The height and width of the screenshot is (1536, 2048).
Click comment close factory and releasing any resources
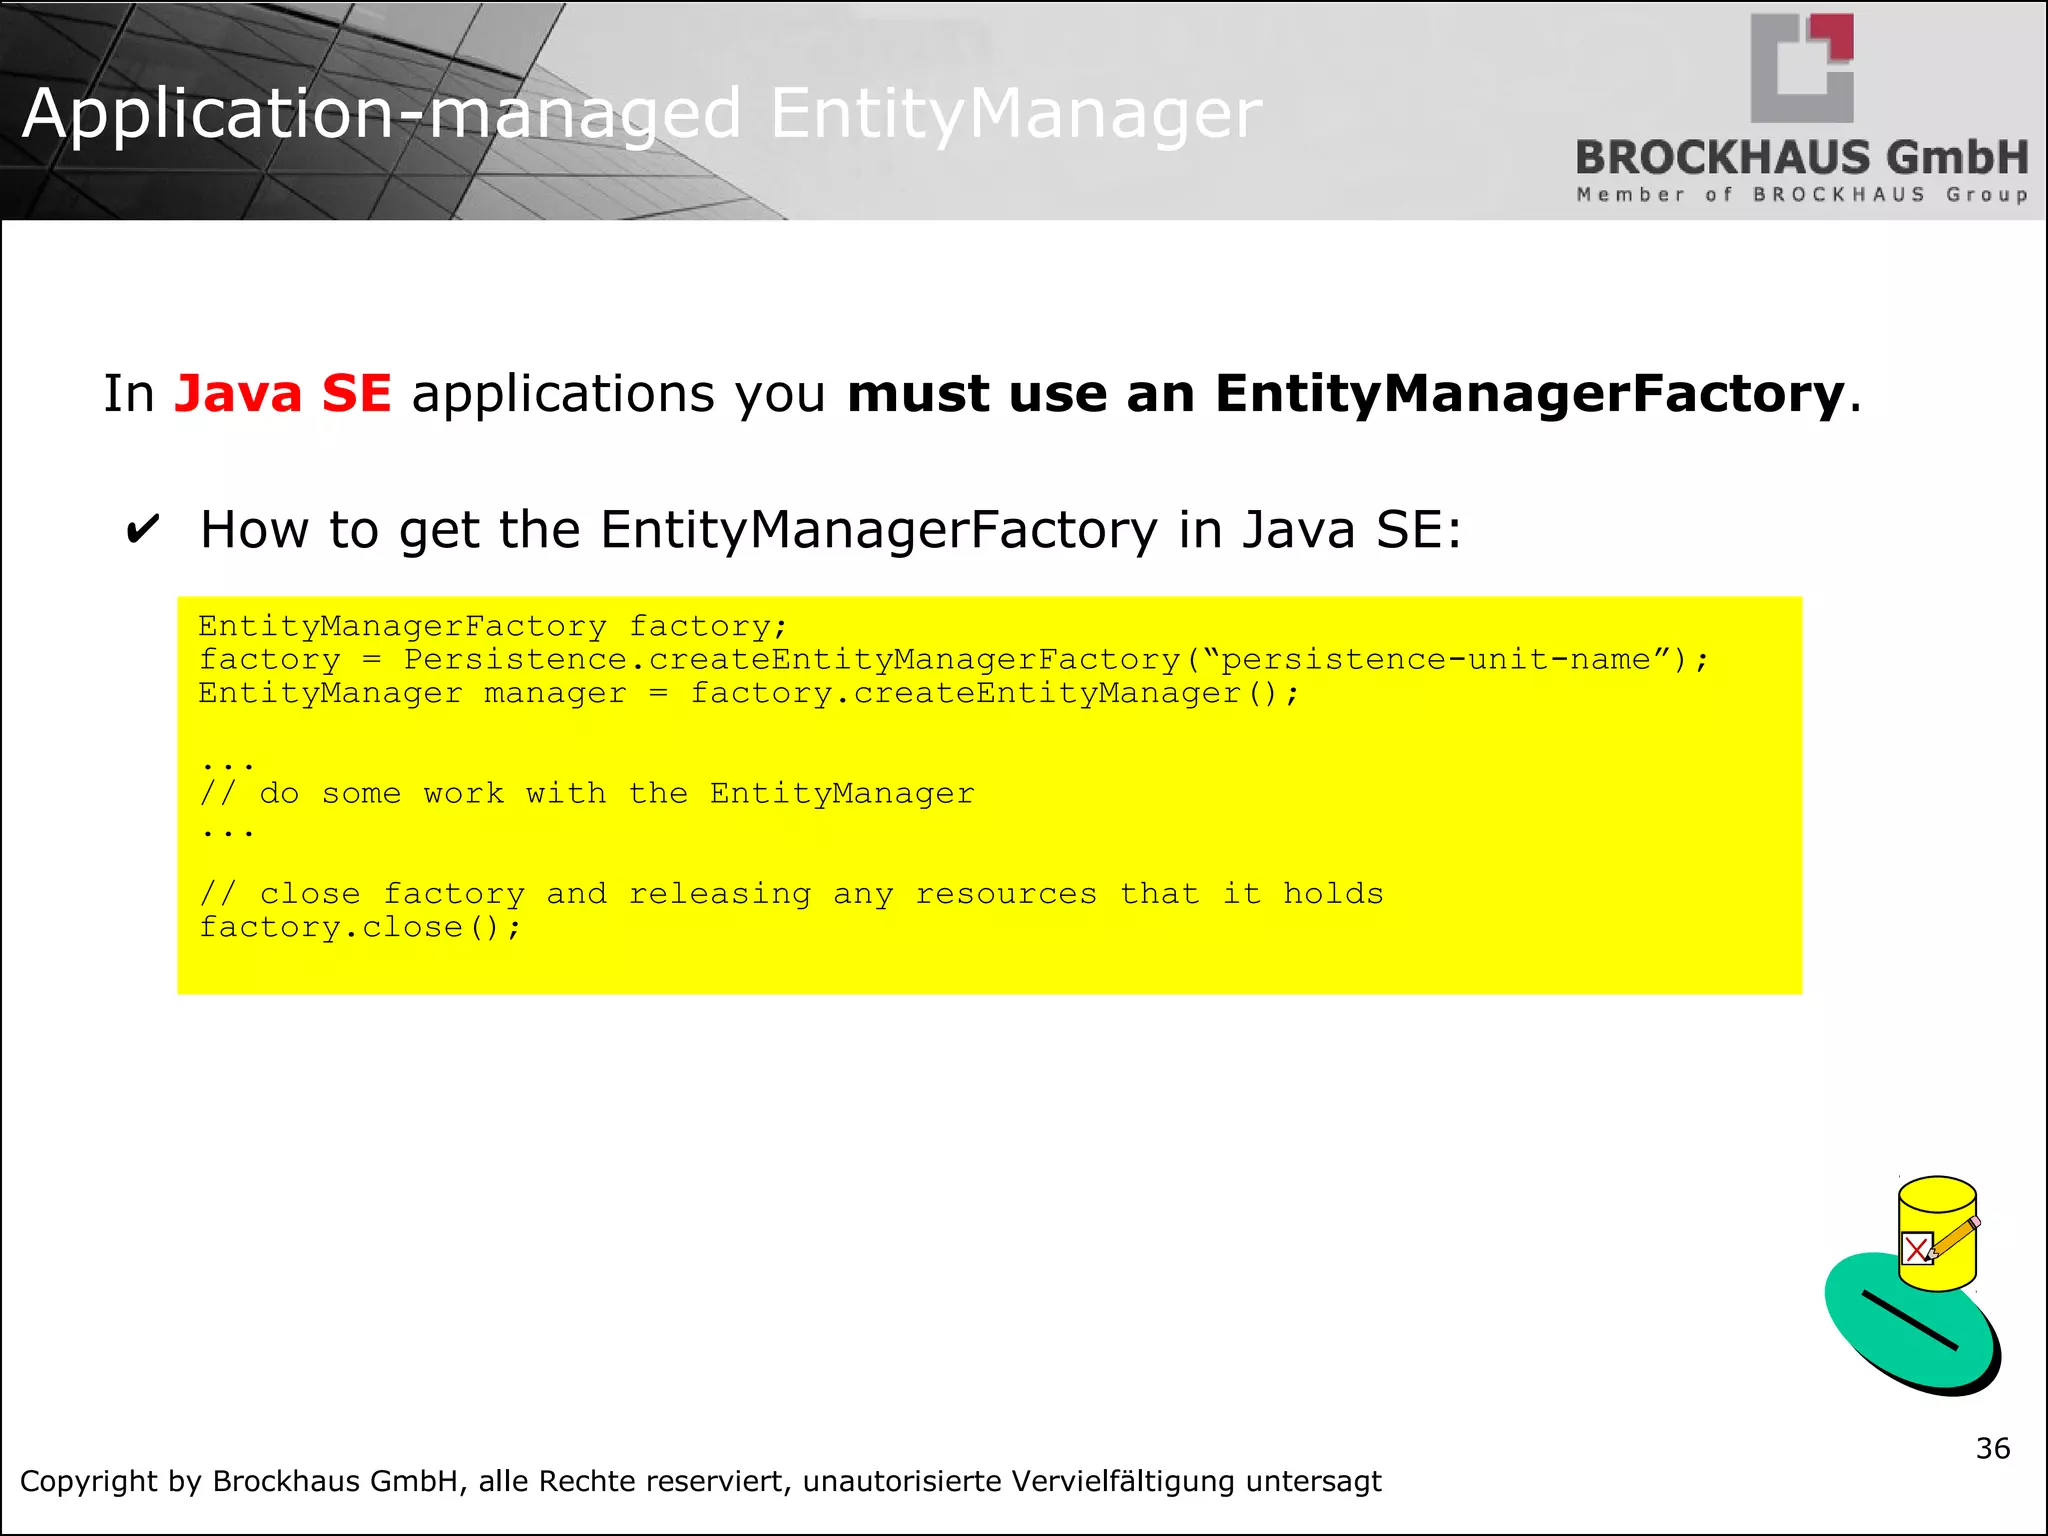pyautogui.click(x=792, y=894)
